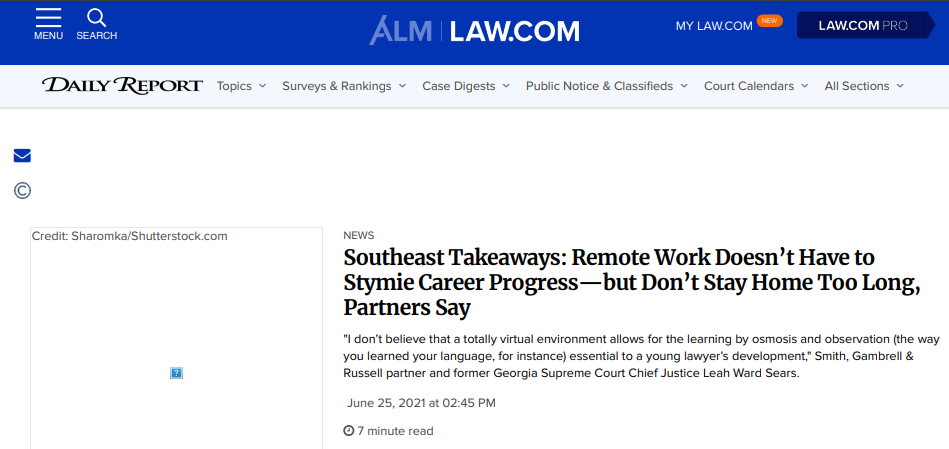Expand the Case Digests dropdown
The height and width of the screenshot is (449, 949).
[466, 86]
